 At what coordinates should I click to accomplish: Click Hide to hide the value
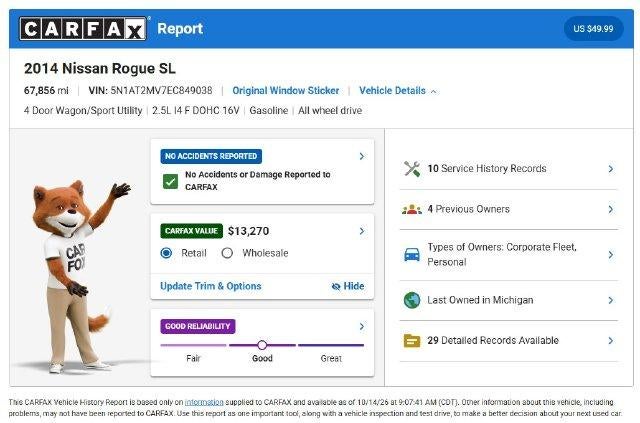coord(353,286)
